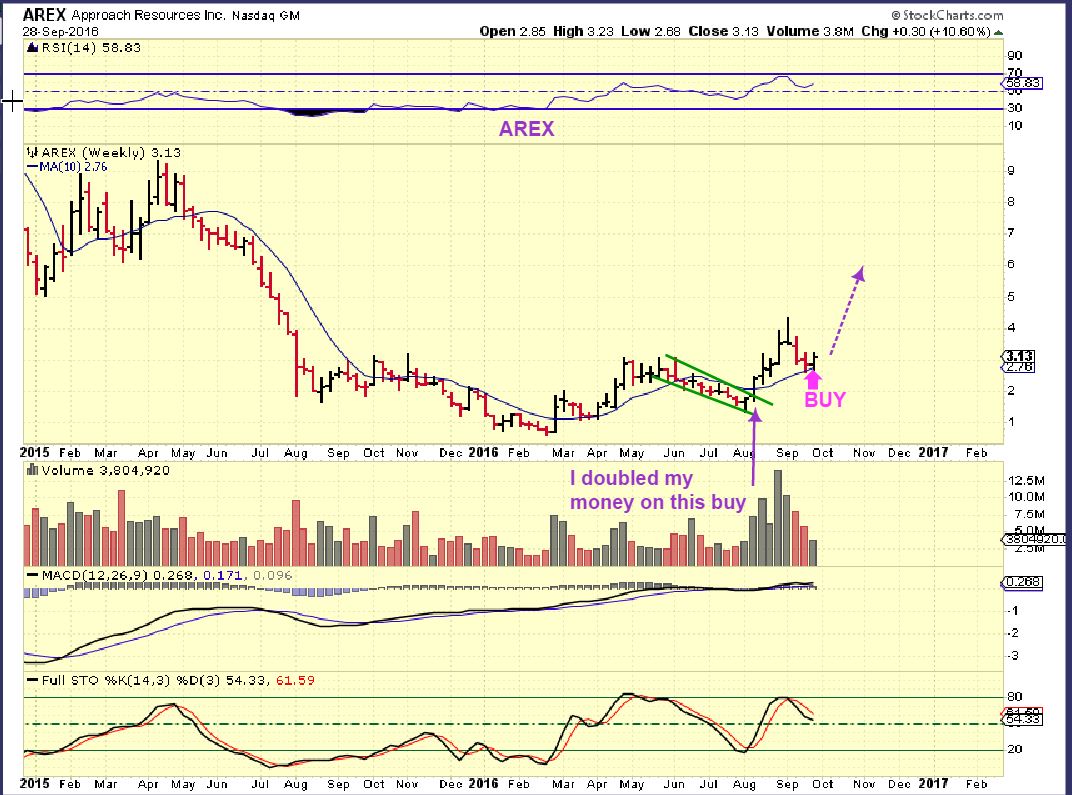Click the Volume 3,804,920 panel label
The height and width of the screenshot is (795, 1072).
(x=105, y=471)
